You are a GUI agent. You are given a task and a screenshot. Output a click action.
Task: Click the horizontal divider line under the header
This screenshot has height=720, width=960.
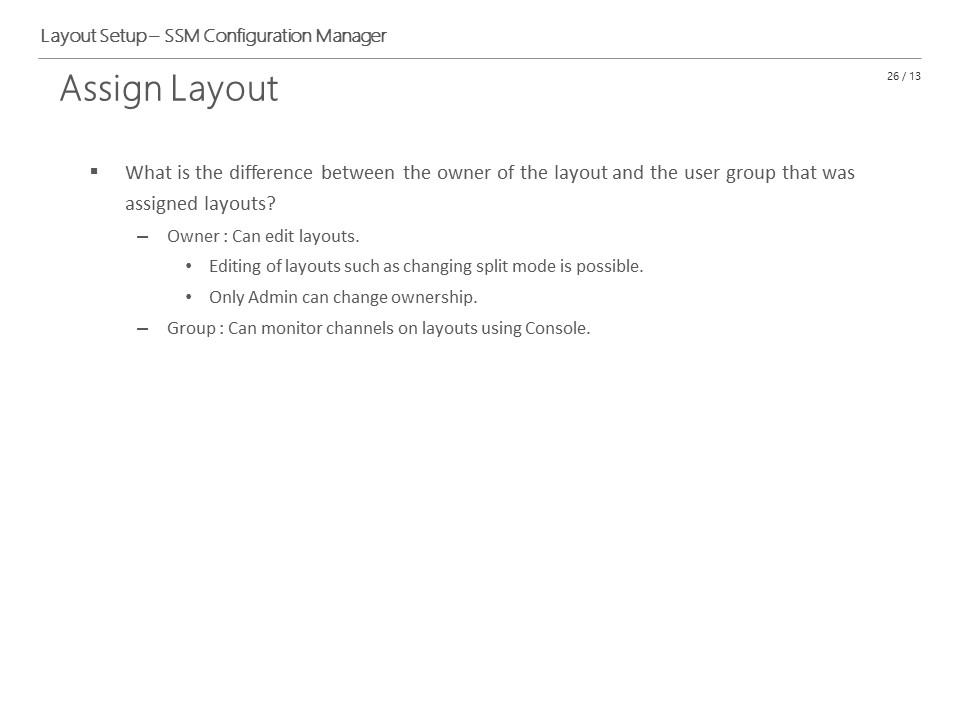[479, 59]
